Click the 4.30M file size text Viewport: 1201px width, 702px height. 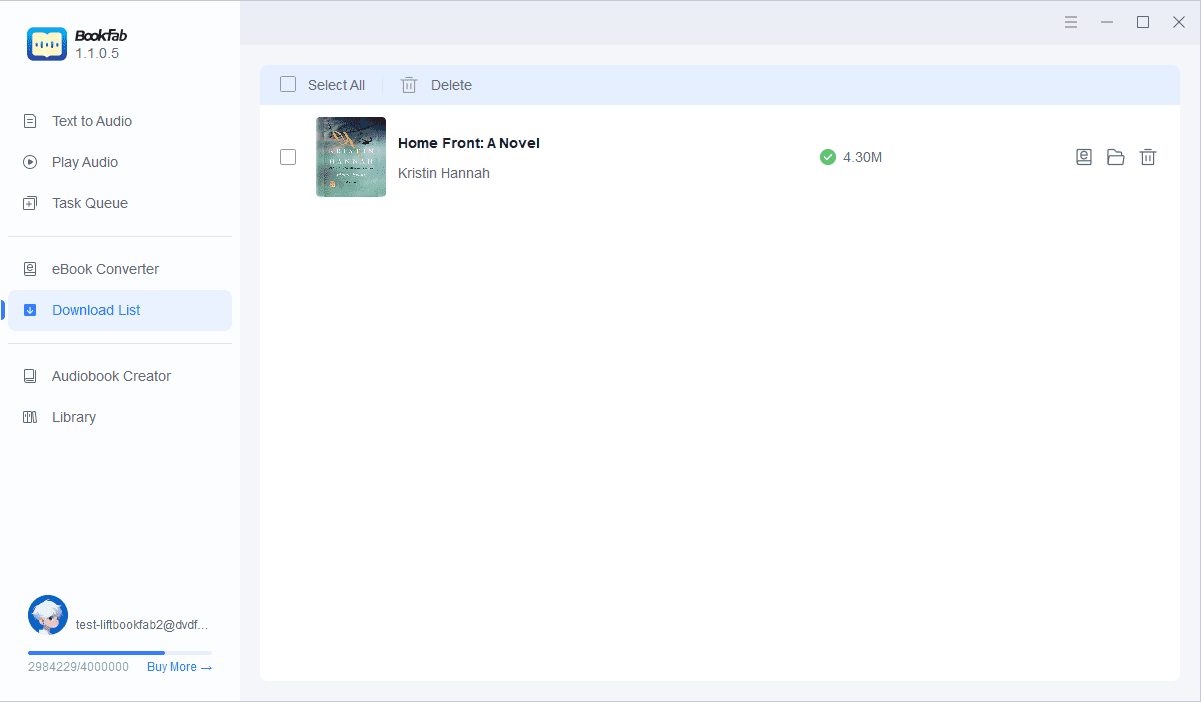click(x=862, y=157)
